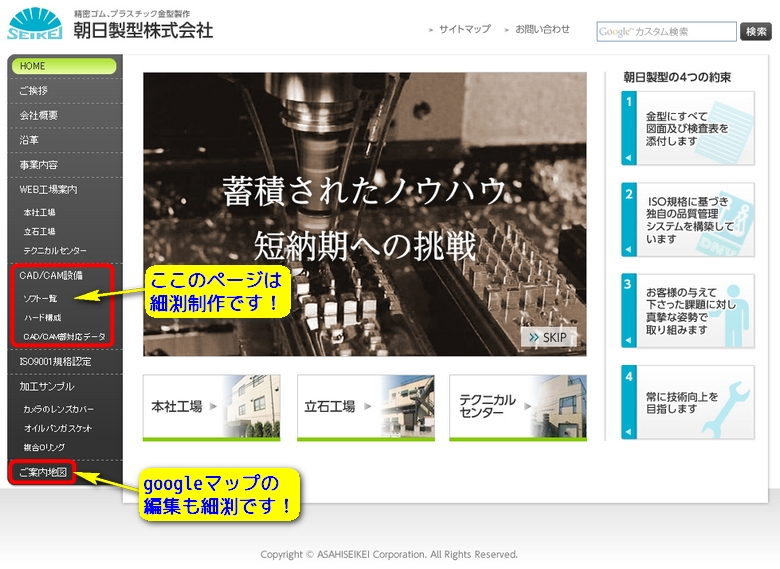Click the Asahi Seikei company logo
The height and width of the screenshot is (569, 780).
(x=34, y=24)
